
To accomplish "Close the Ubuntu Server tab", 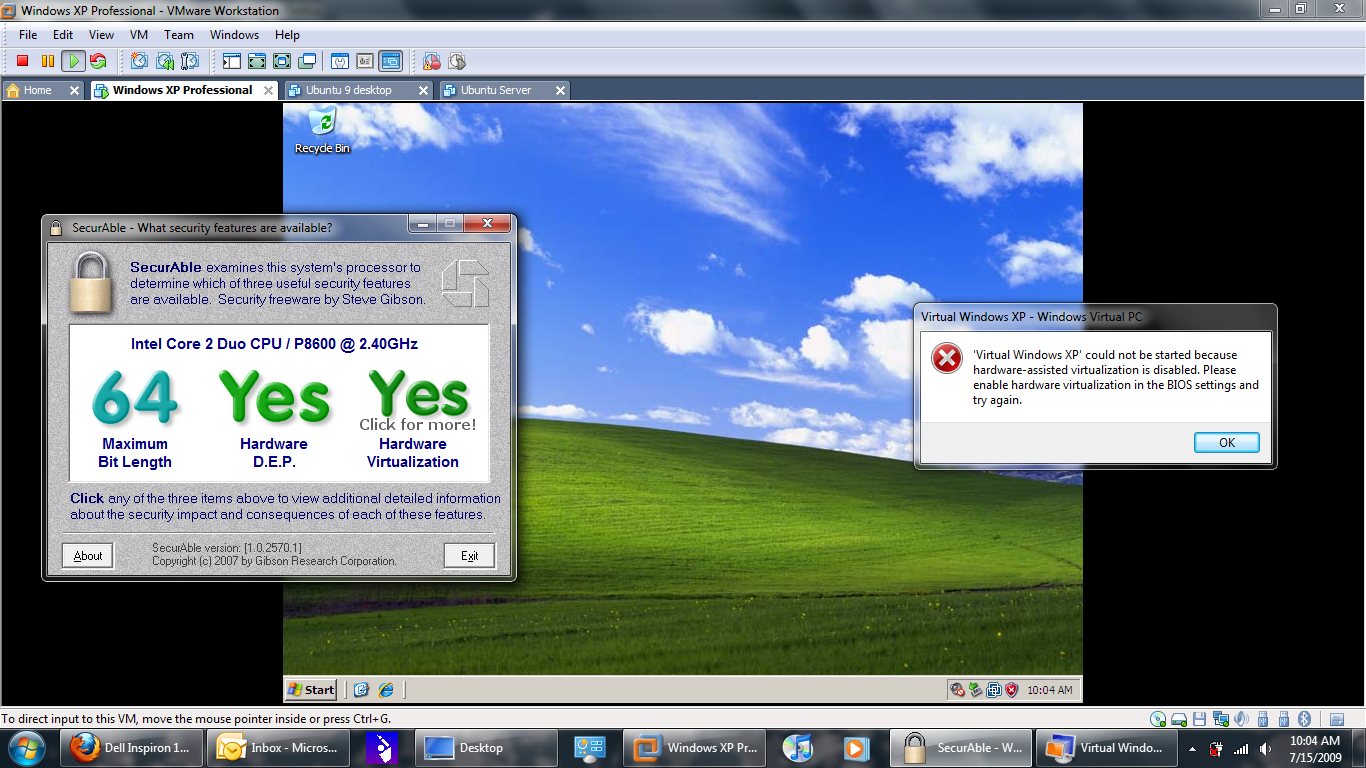I will pos(560,90).
